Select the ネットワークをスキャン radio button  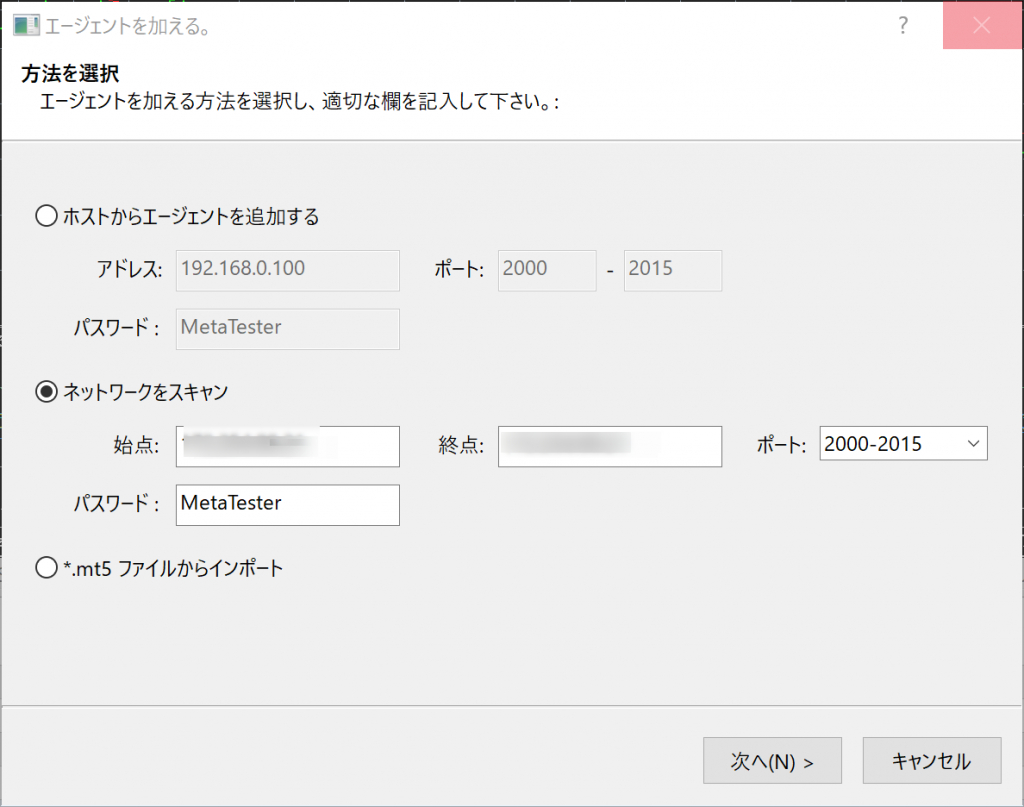coord(47,392)
